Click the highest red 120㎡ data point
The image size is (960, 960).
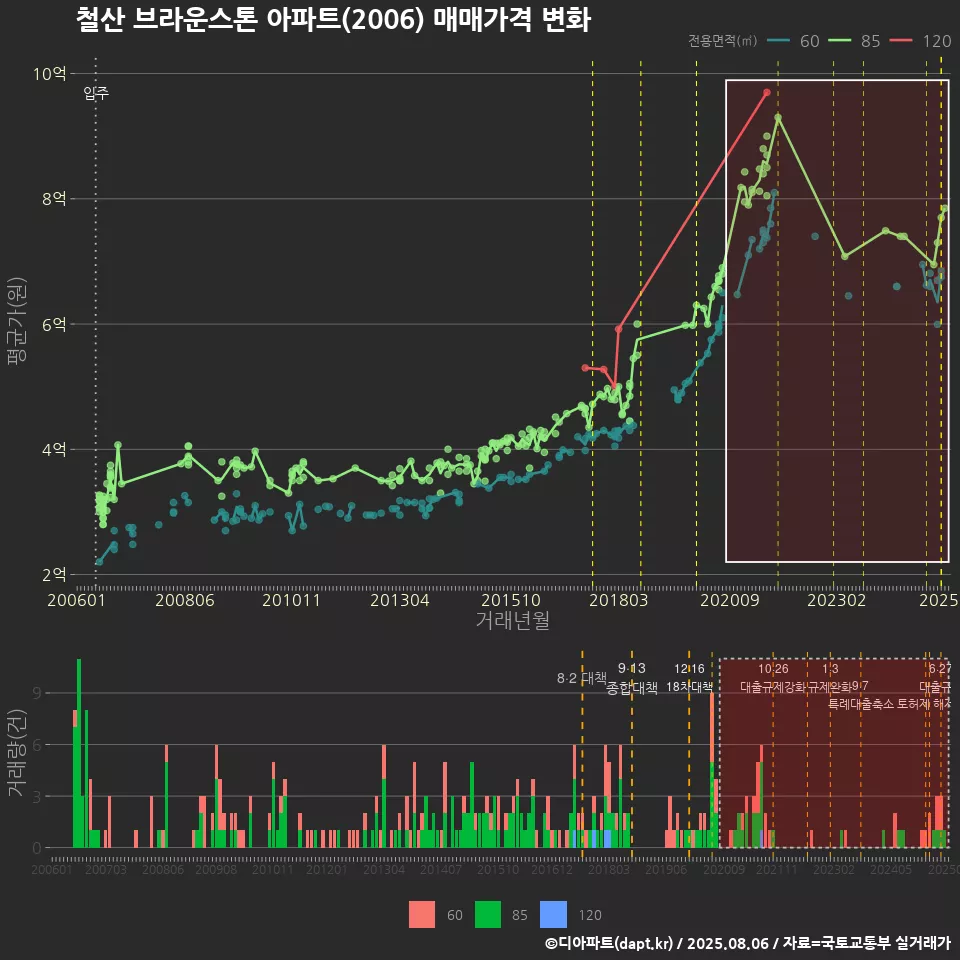point(767,92)
